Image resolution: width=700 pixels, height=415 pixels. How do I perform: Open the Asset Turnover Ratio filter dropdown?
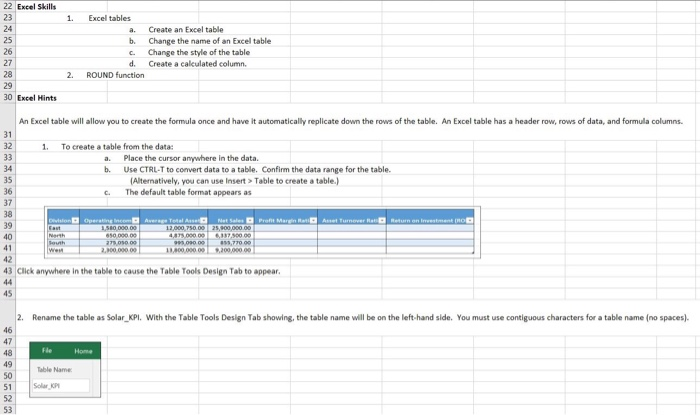382,220
